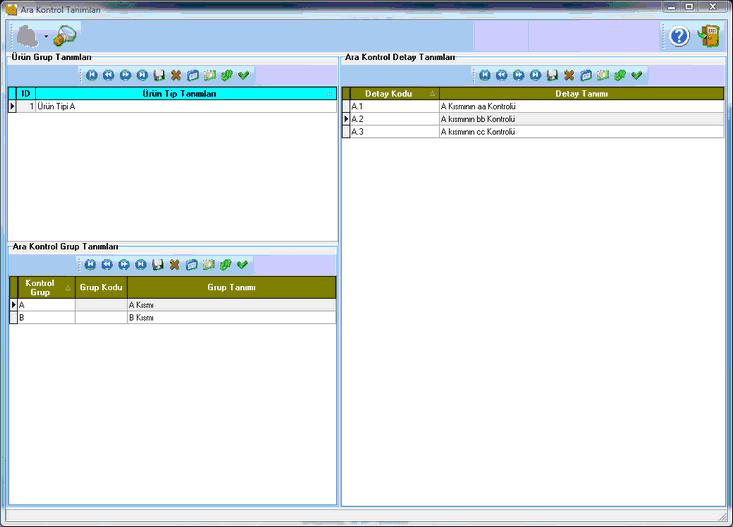The height and width of the screenshot is (527, 733).
Task: Go to next record in Ara Kontrol Grup Tanımları
Action: [124, 265]
